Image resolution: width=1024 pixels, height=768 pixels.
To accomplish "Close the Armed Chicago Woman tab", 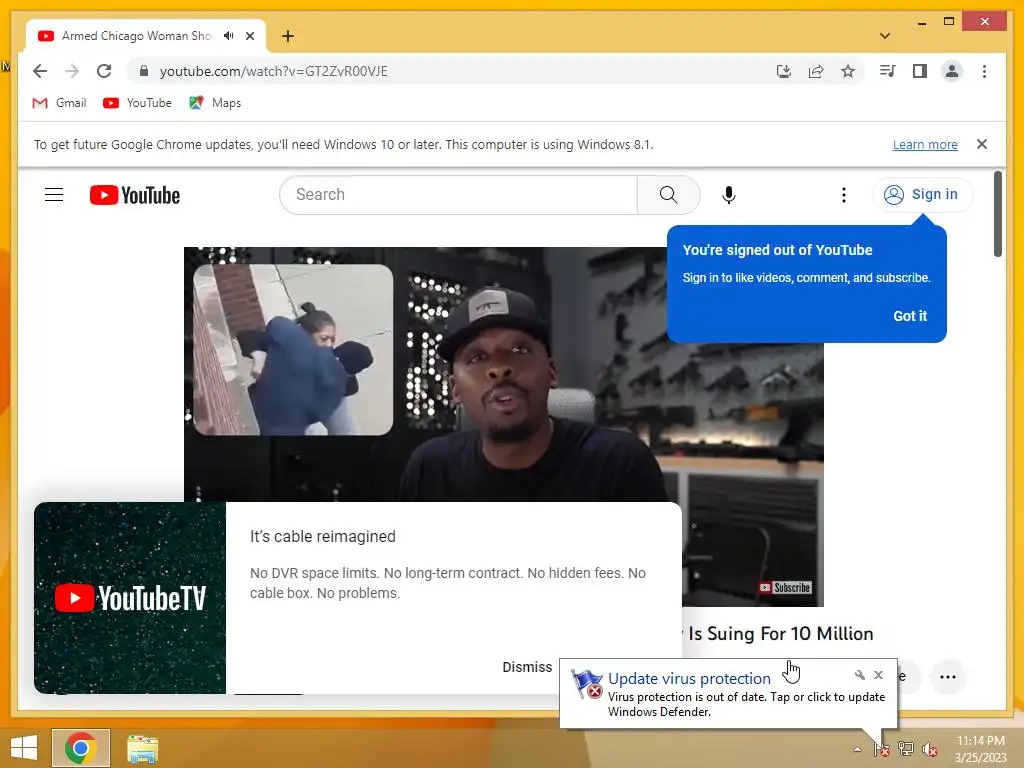I will [250, 36].
